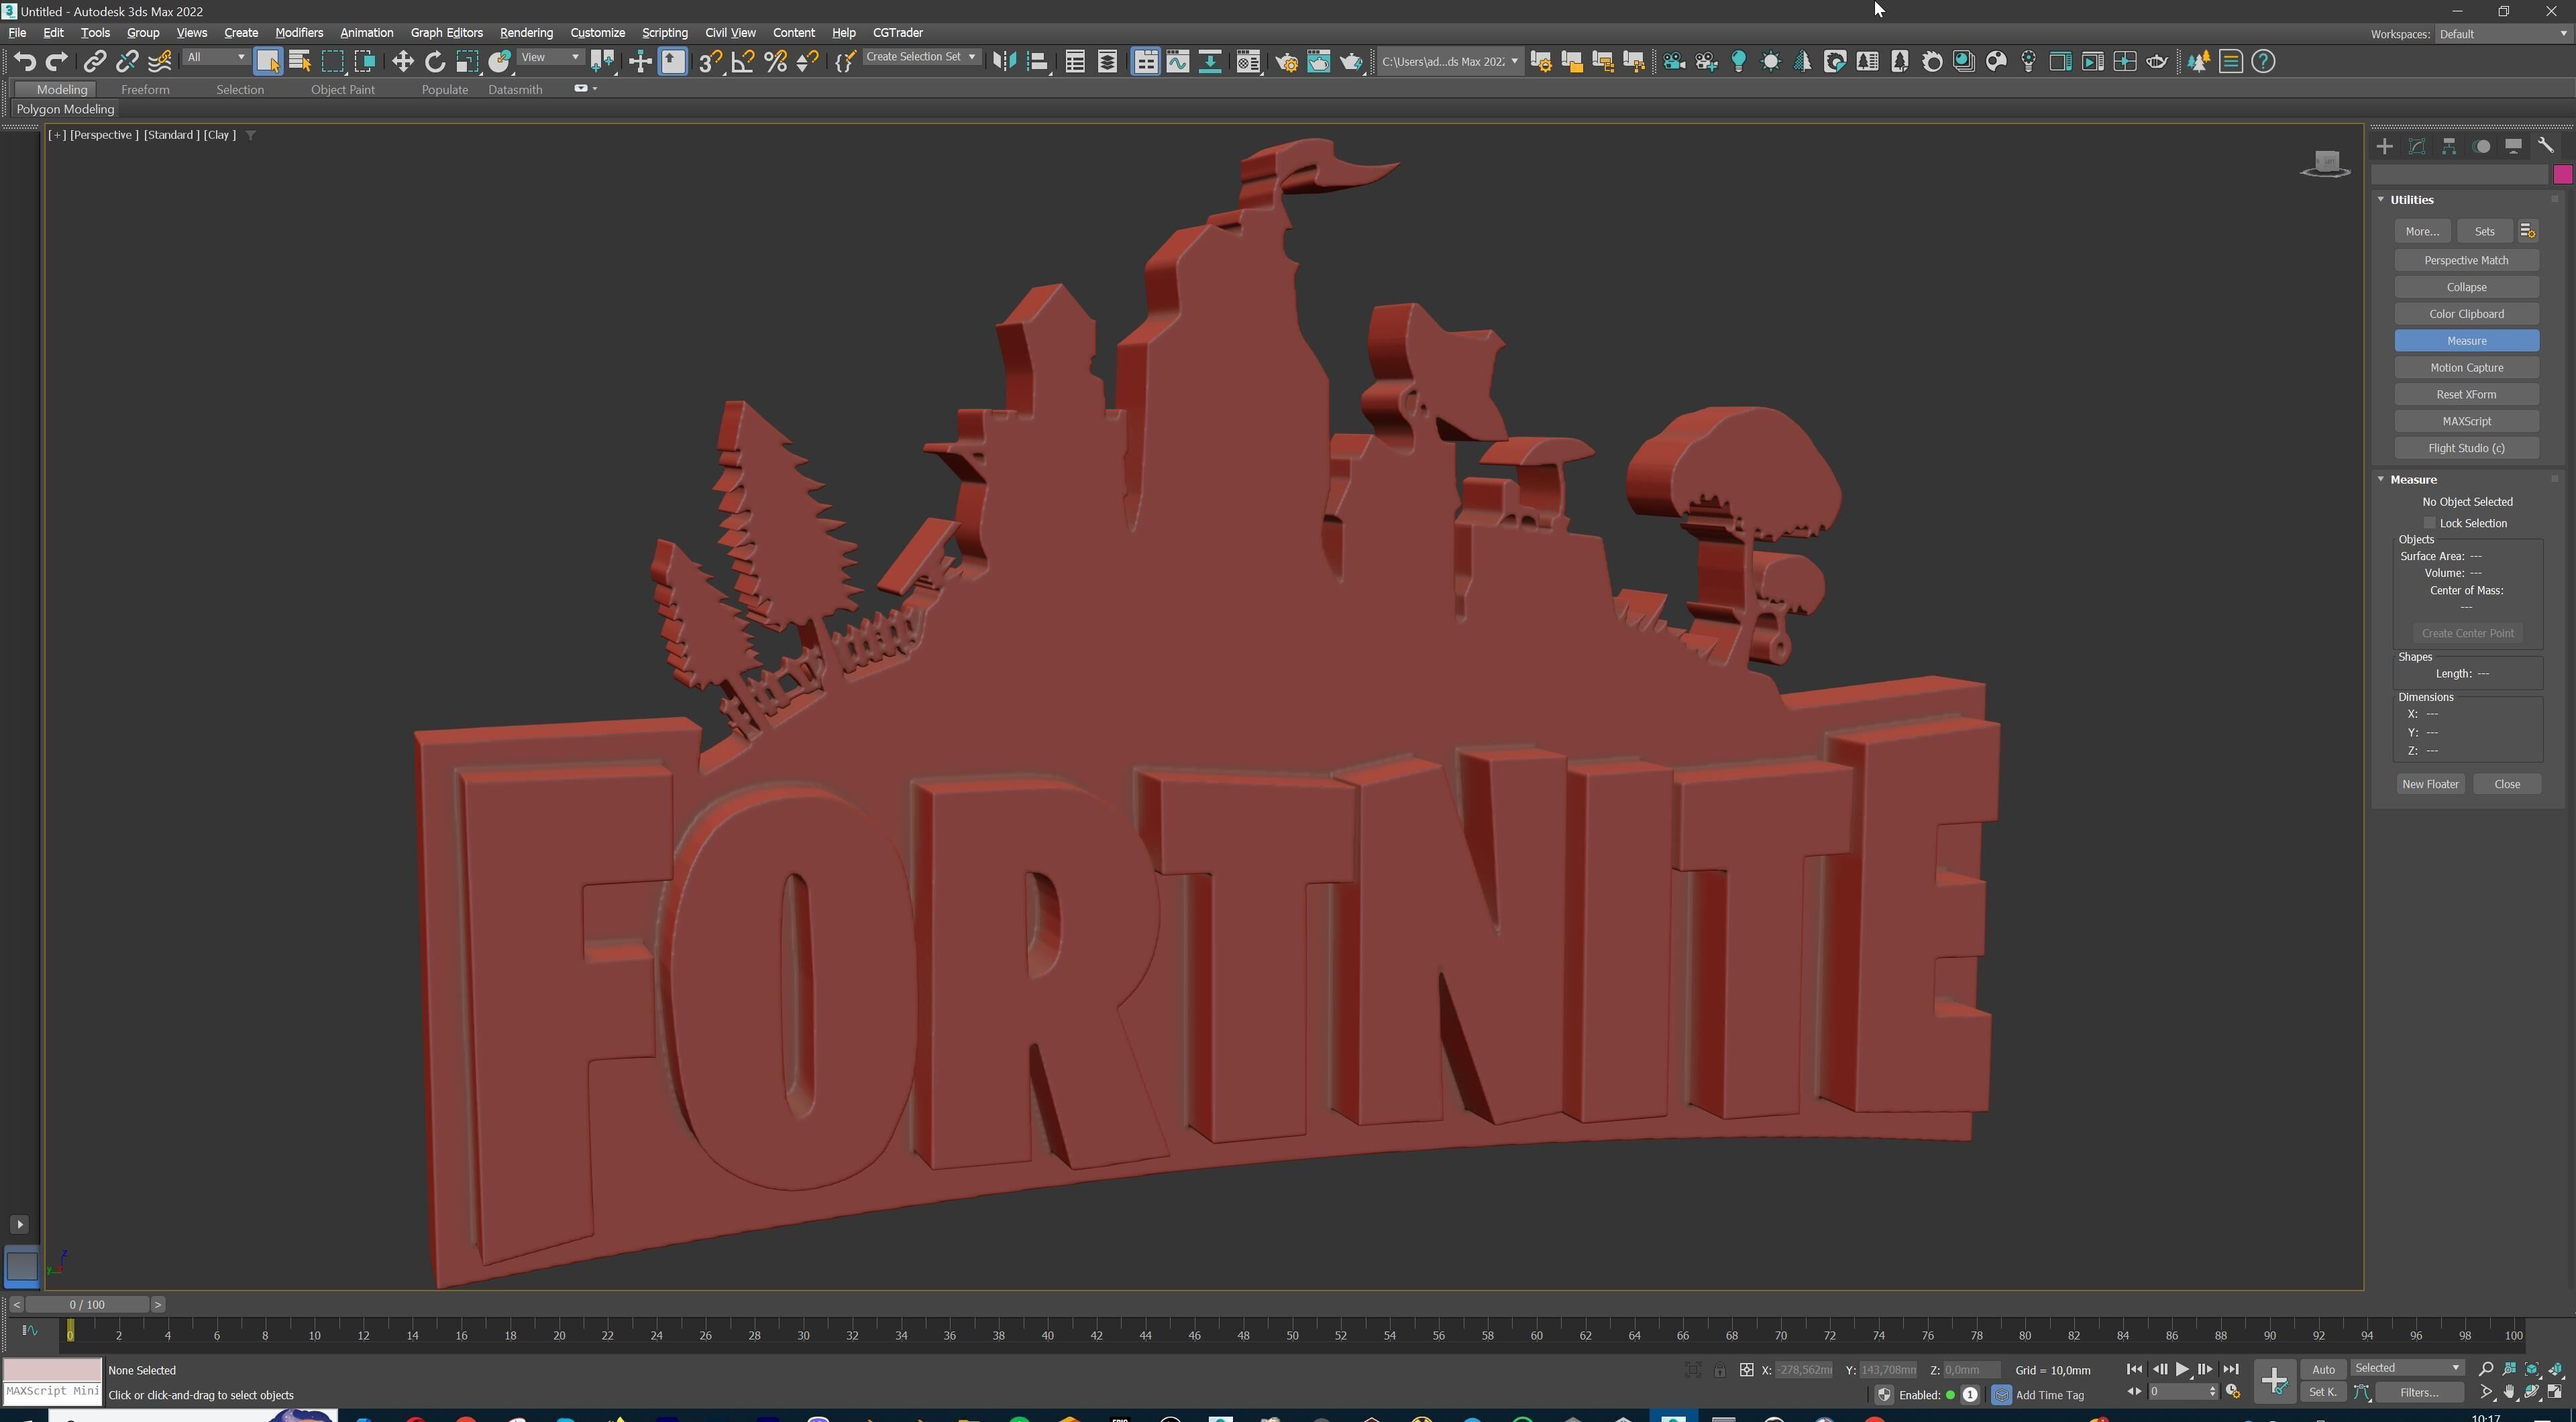2576x1422 pixels.
Task: Play the animation
Action: click(x=2182, y=1369)
